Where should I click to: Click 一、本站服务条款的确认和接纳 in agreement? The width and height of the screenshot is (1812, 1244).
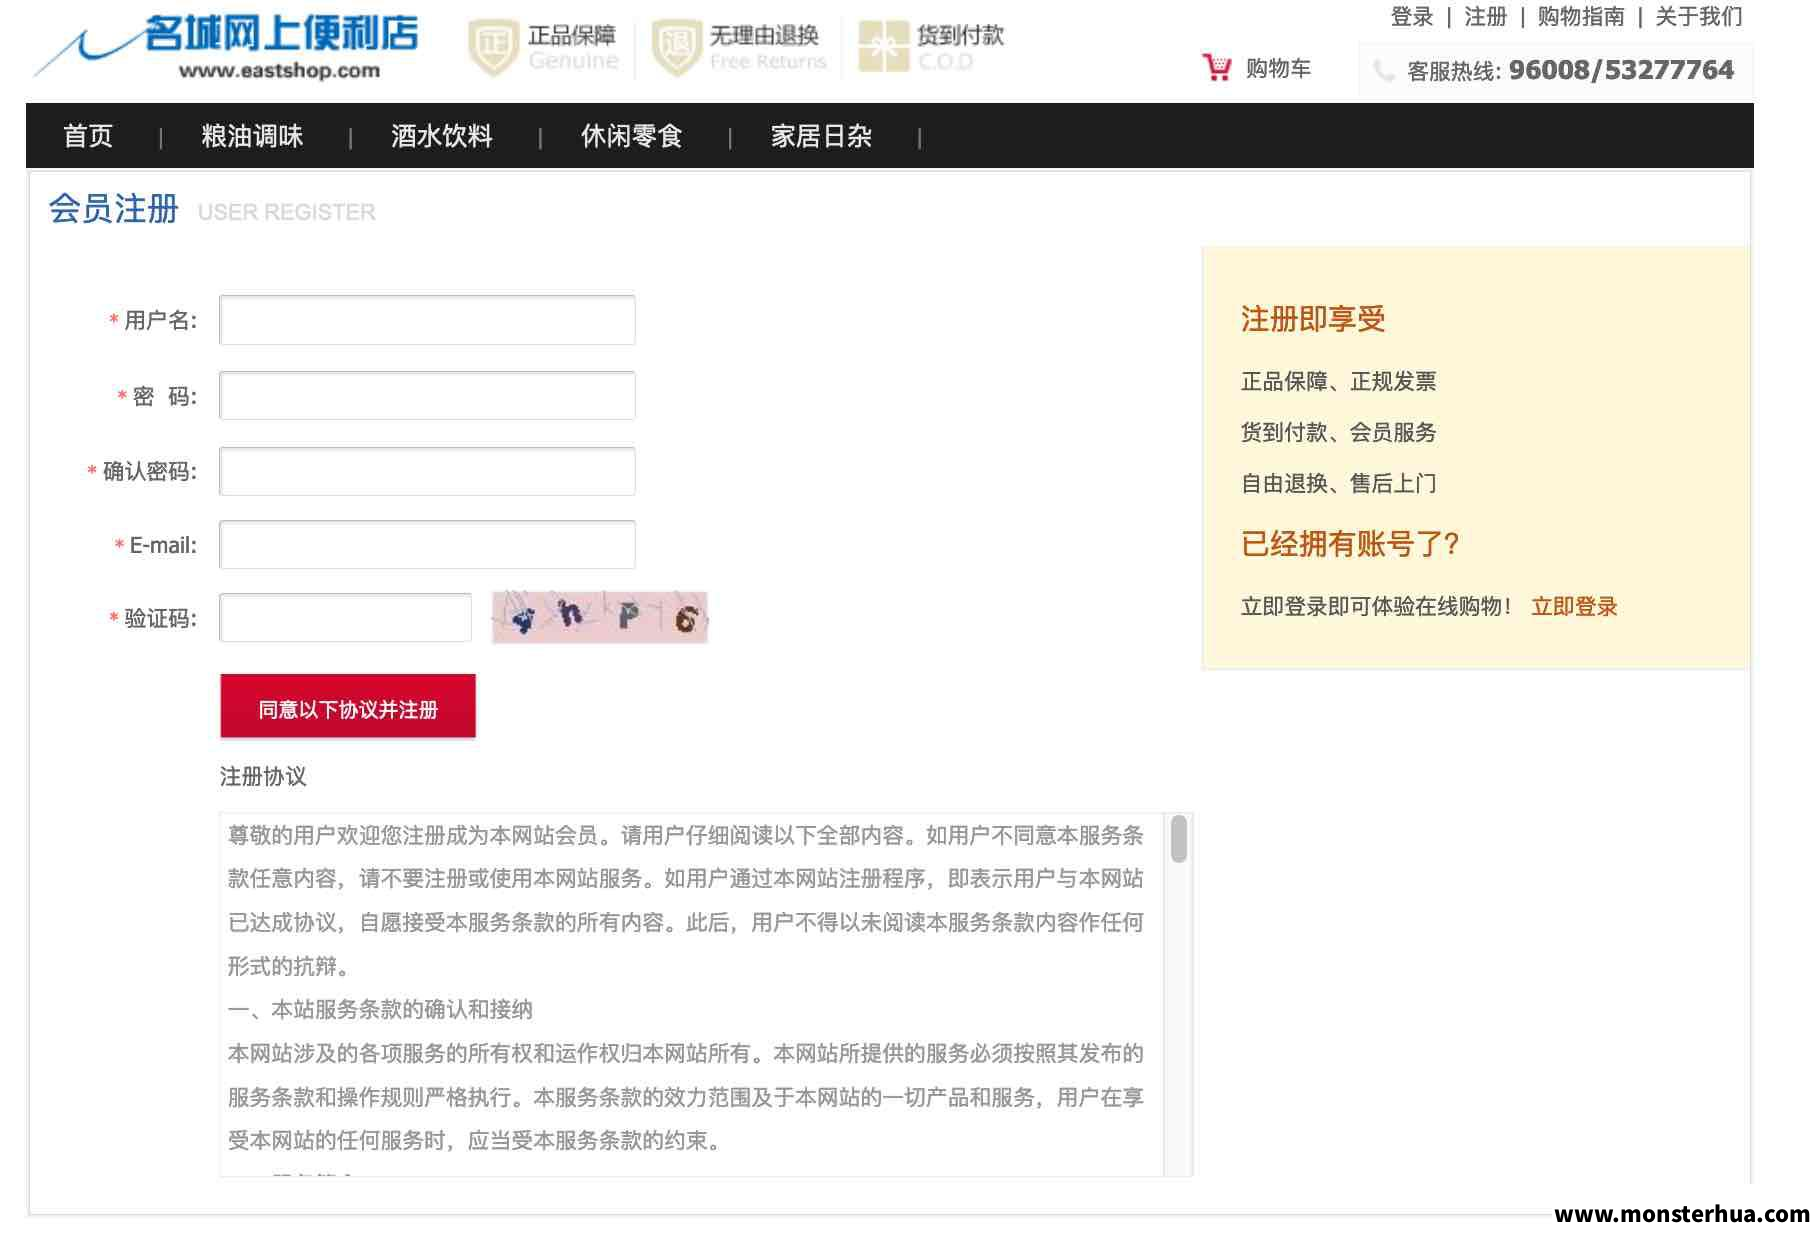(x=380, y=1009)
